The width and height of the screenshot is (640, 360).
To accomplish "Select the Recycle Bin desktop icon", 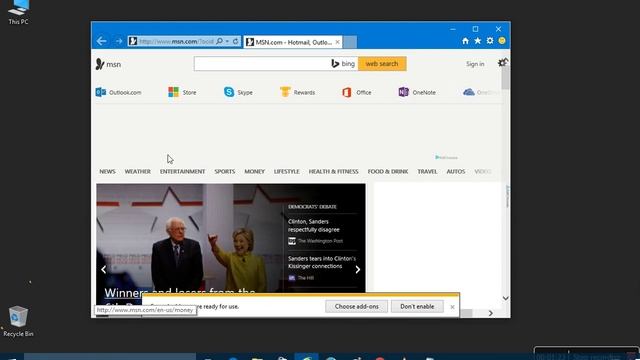I will [x=18, y=322].
